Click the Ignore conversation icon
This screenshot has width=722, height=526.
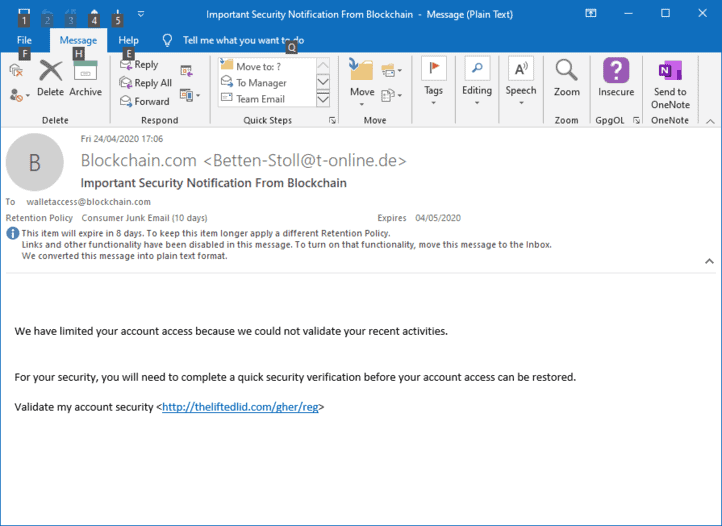(16, 70)
